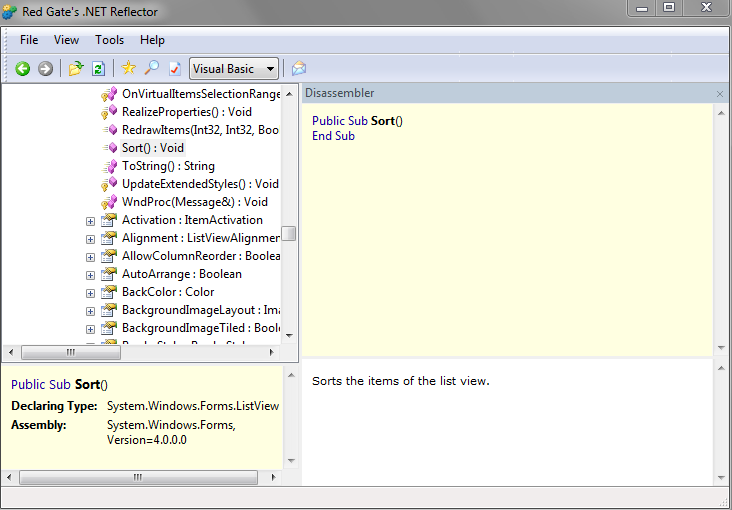Screen dimensions: 732x510
Task: Select the AutoArrange : Boolean row
Action: [182, 274]
